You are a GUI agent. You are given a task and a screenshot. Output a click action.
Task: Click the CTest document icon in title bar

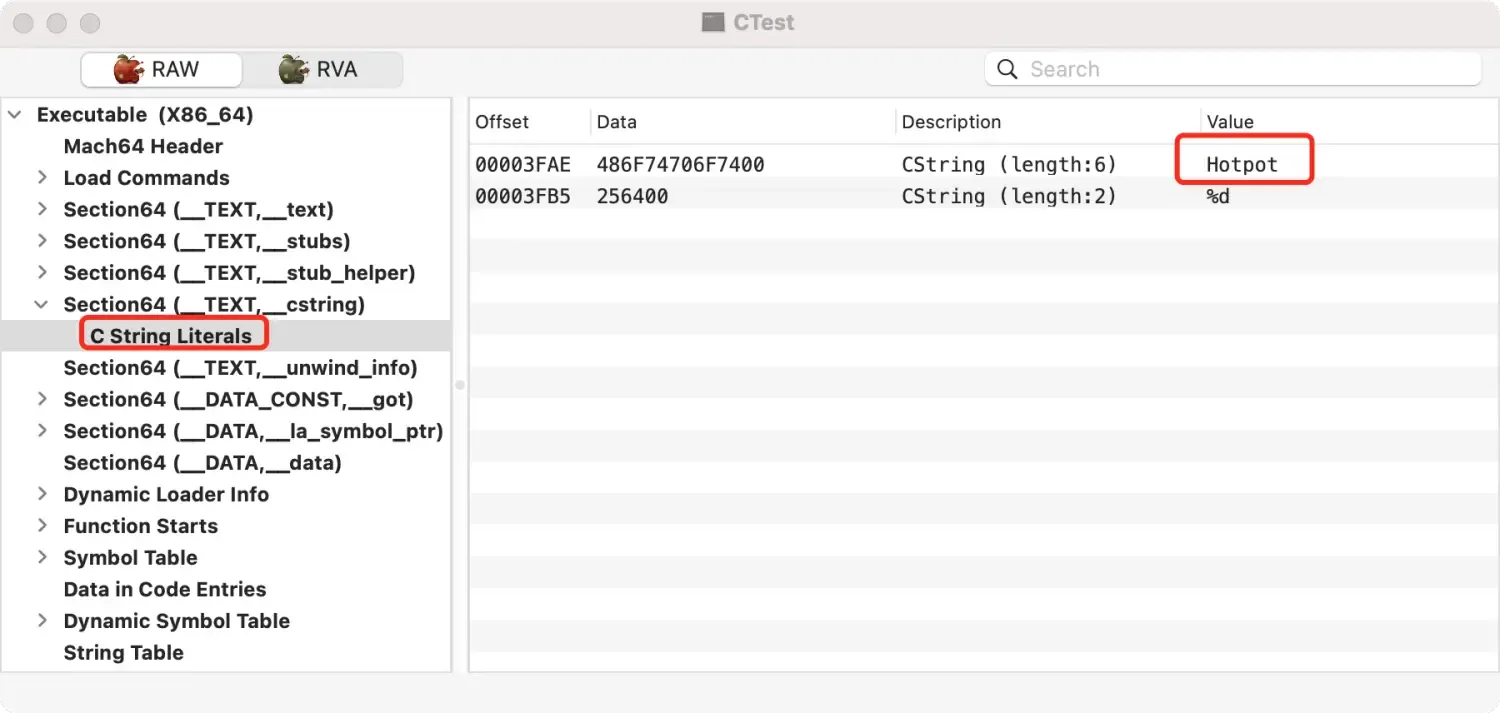pos(713,23)
